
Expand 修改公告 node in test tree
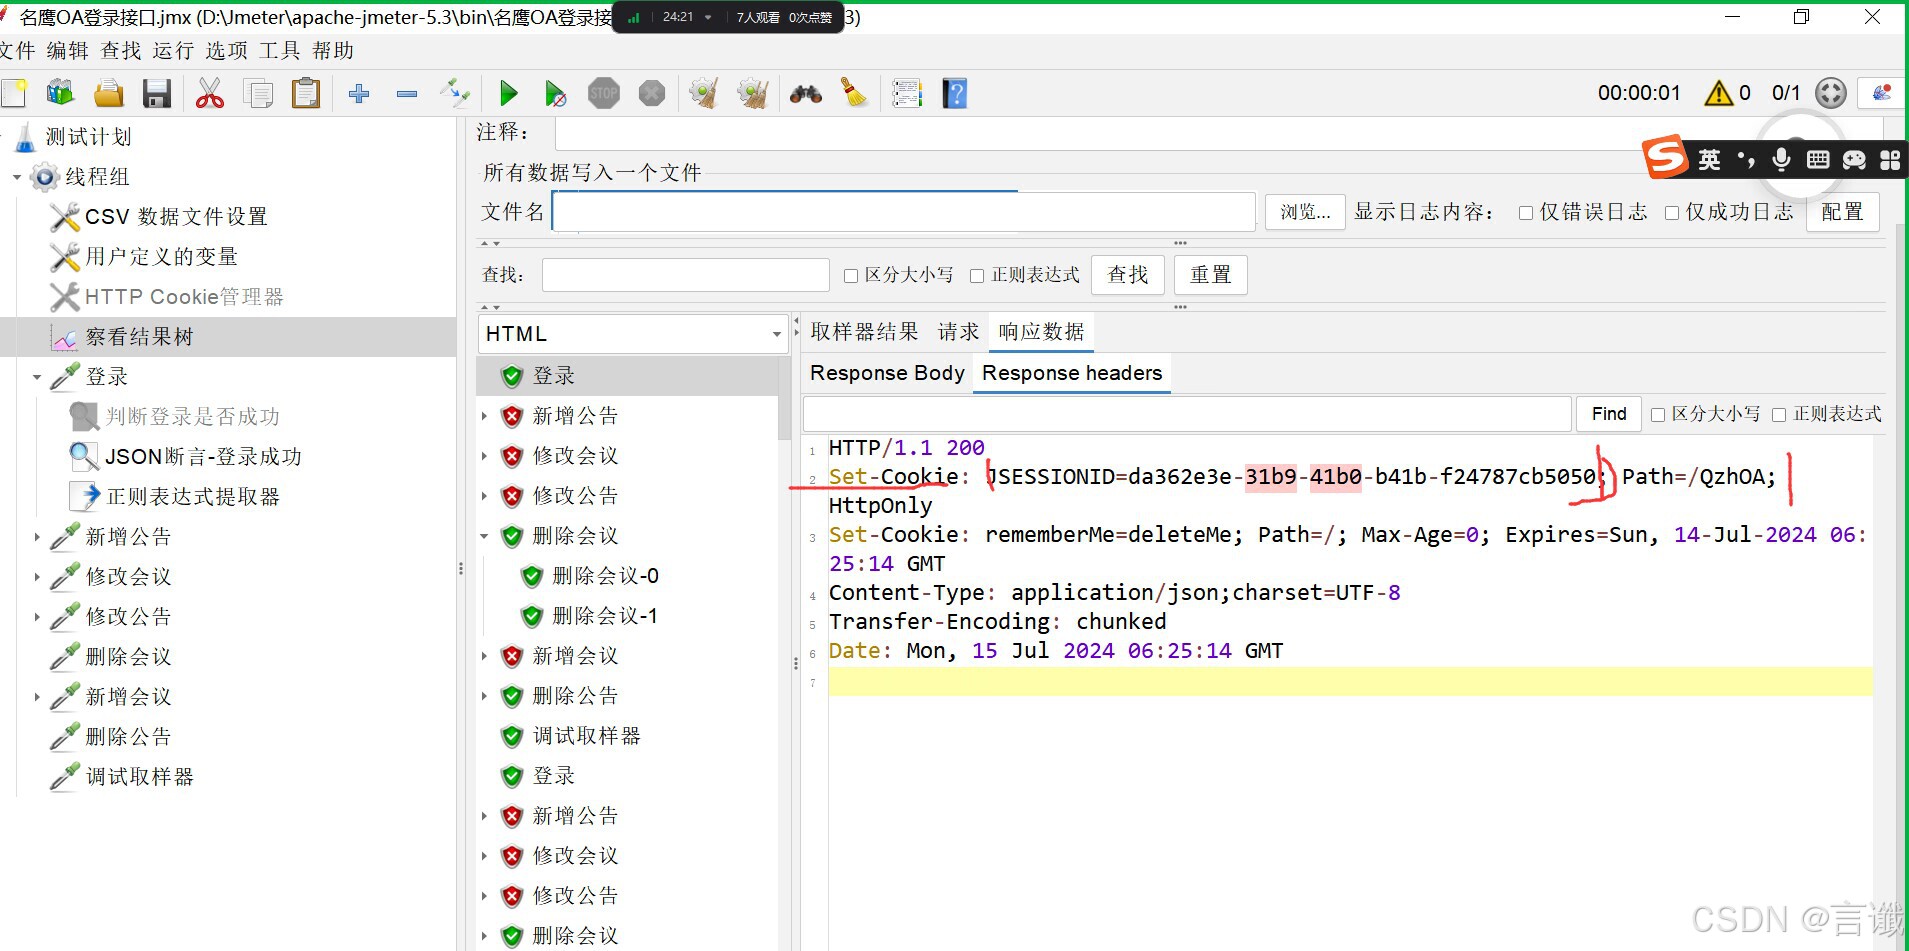(x=37, y=618)
